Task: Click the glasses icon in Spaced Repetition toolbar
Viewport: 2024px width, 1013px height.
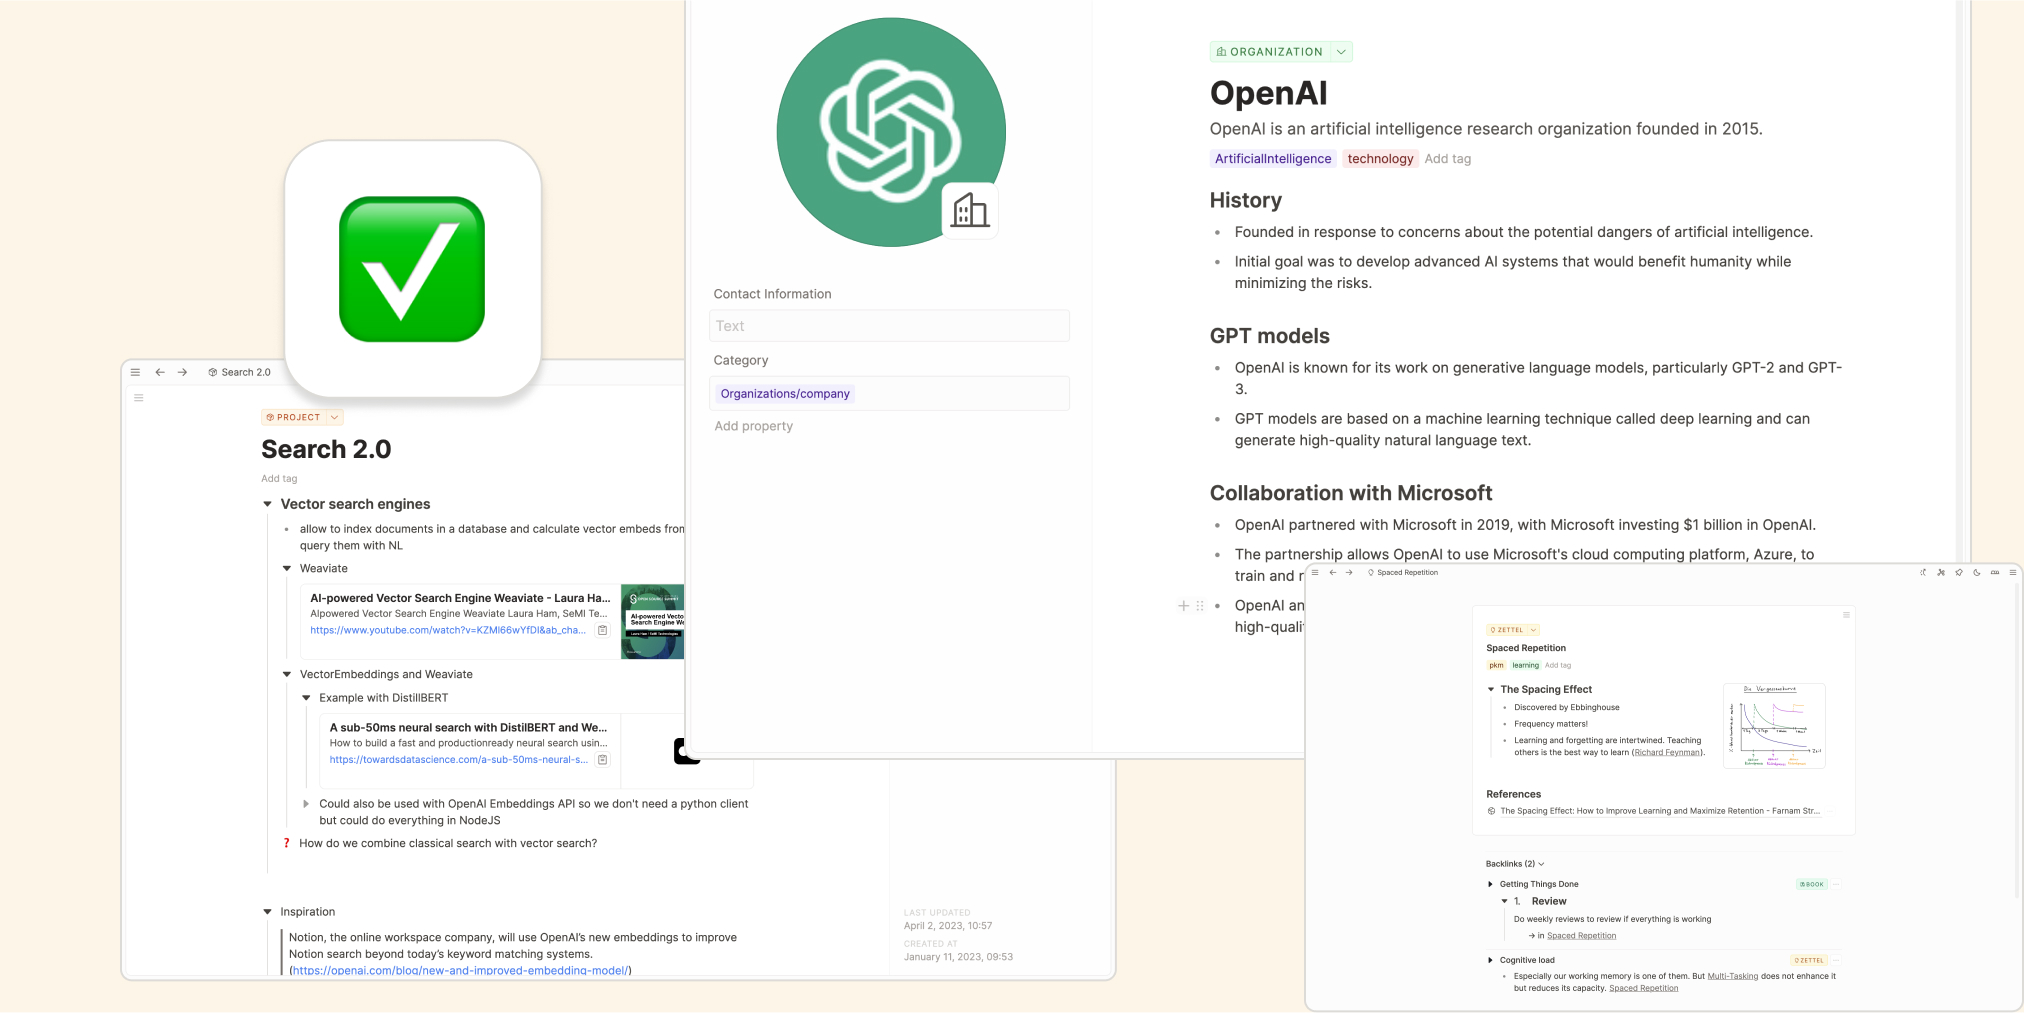Action: pyautogui.click(x=1995, y=573)
